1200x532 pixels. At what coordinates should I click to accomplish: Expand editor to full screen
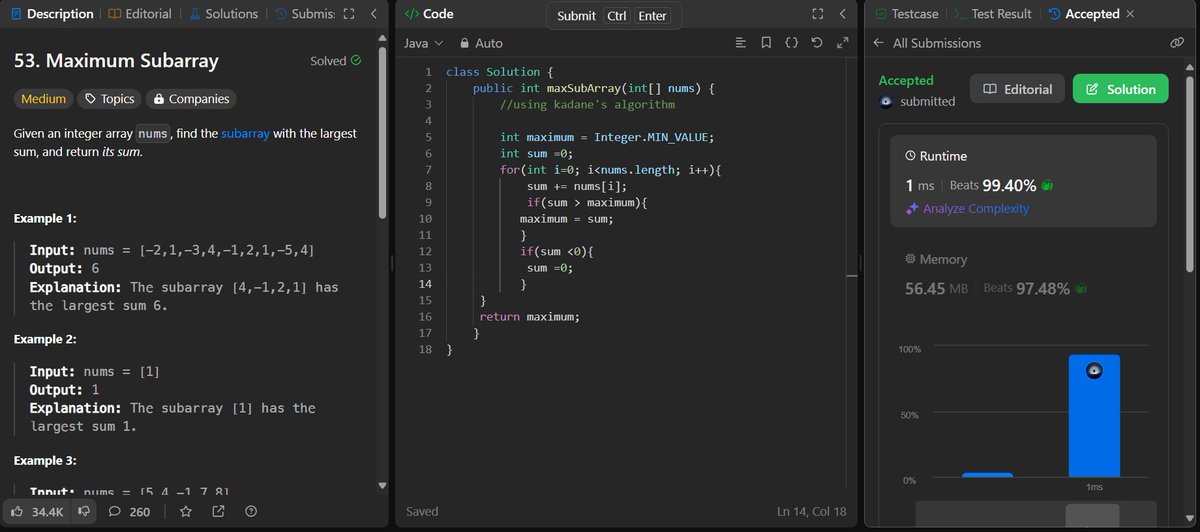tap(842, 43)
